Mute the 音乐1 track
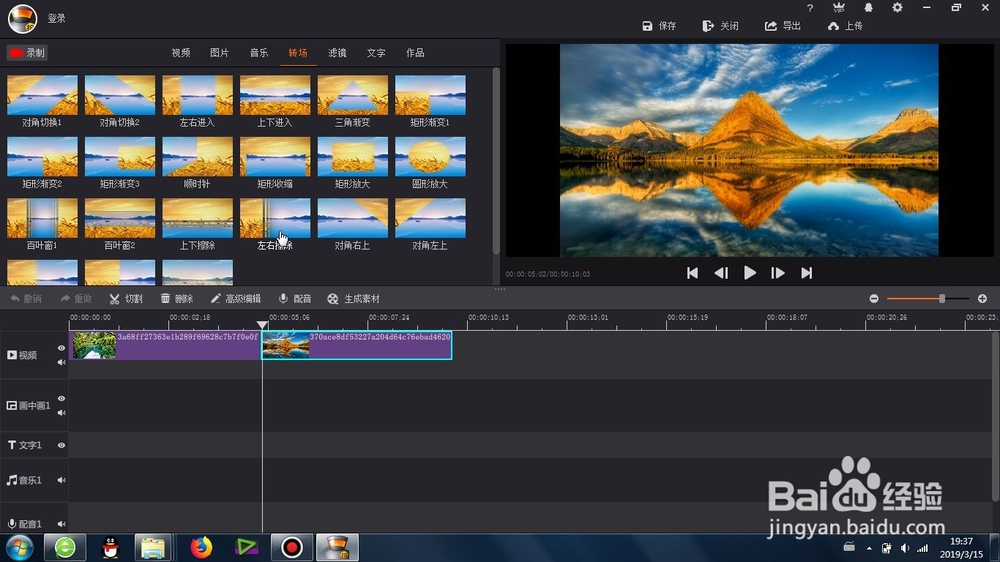 click(61, 480)
